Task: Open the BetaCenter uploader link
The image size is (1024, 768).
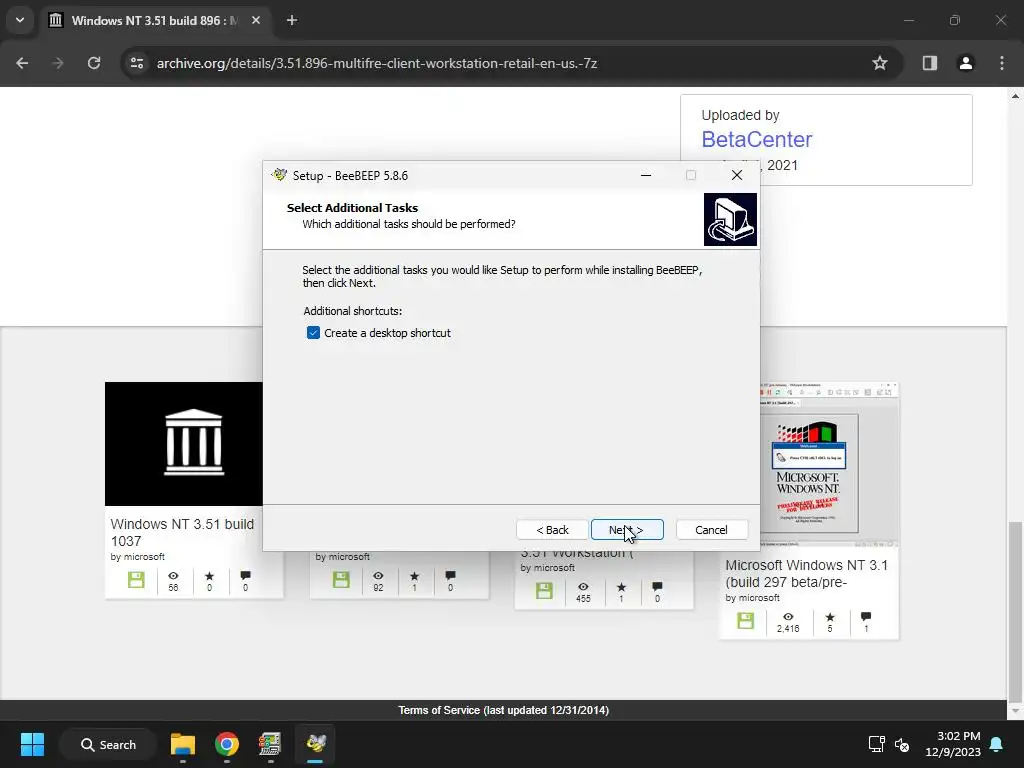Action: [x=756, y=139]
